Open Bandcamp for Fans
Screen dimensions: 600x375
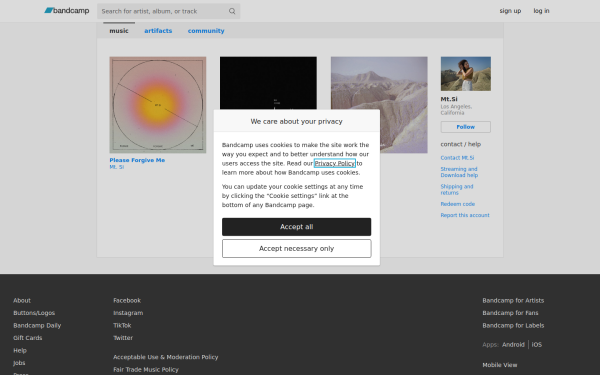coord(510,313)
